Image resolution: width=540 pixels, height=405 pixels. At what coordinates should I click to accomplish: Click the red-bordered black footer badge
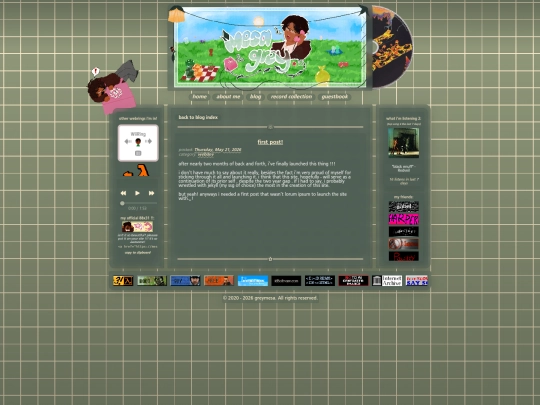pos(353,281)
